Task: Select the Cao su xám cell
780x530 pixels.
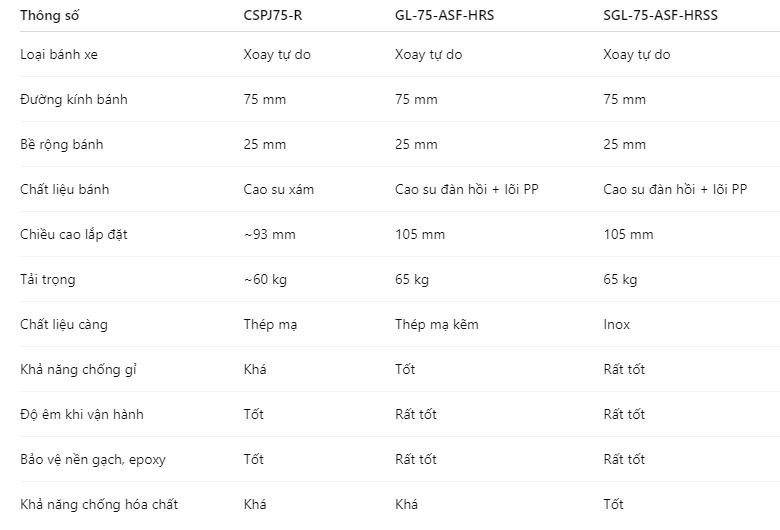Action: [x=279, y=189]
